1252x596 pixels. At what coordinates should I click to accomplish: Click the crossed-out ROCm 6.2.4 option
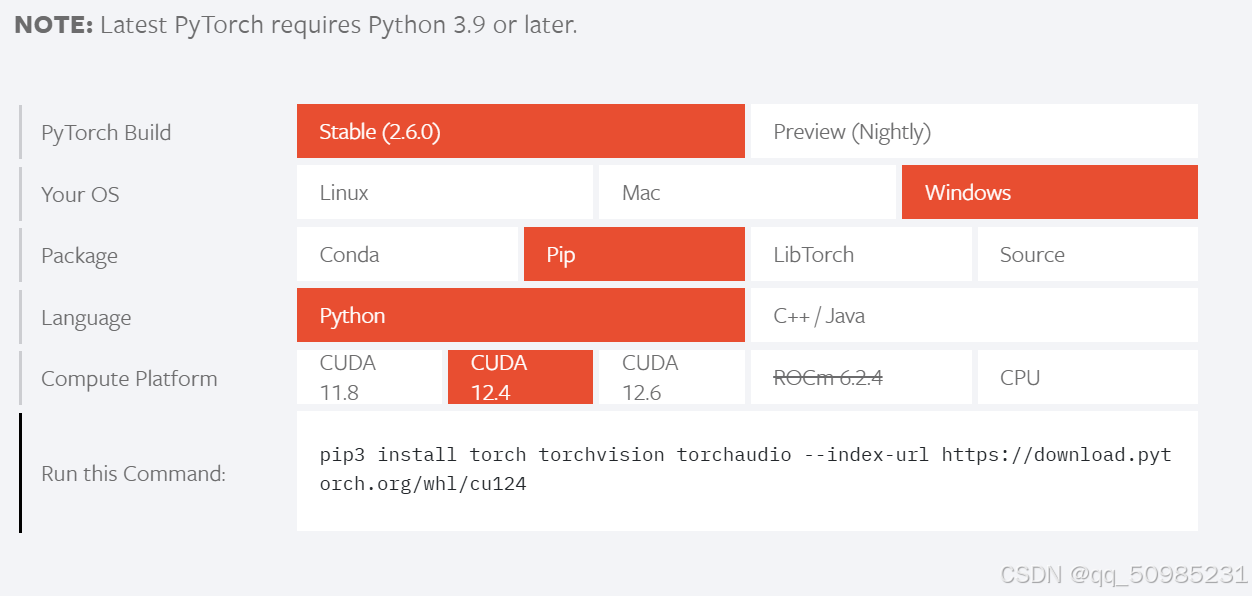pos(861,377)
